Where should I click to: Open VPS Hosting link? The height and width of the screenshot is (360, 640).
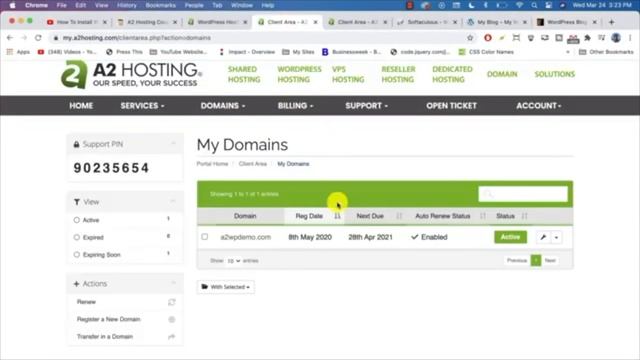(x=348, y=74)
